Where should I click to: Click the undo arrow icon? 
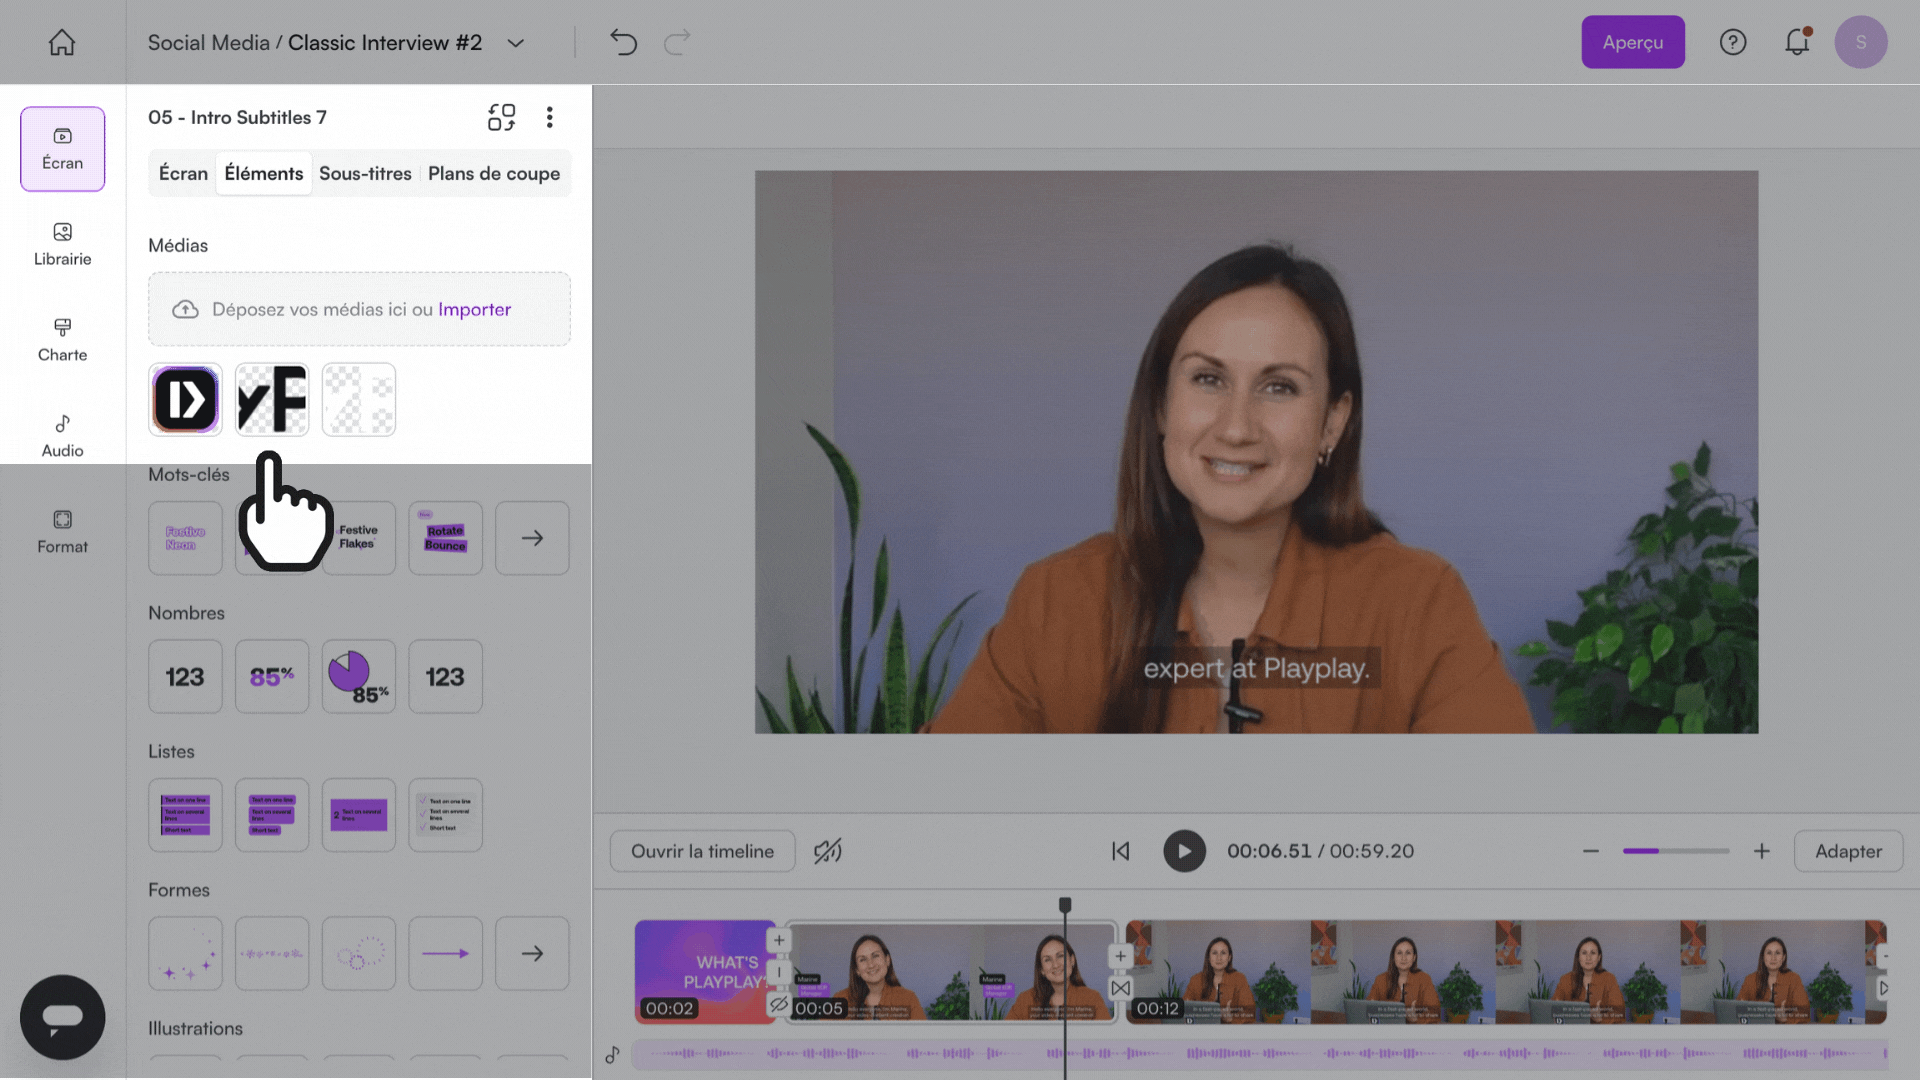[x=623, y=42]
